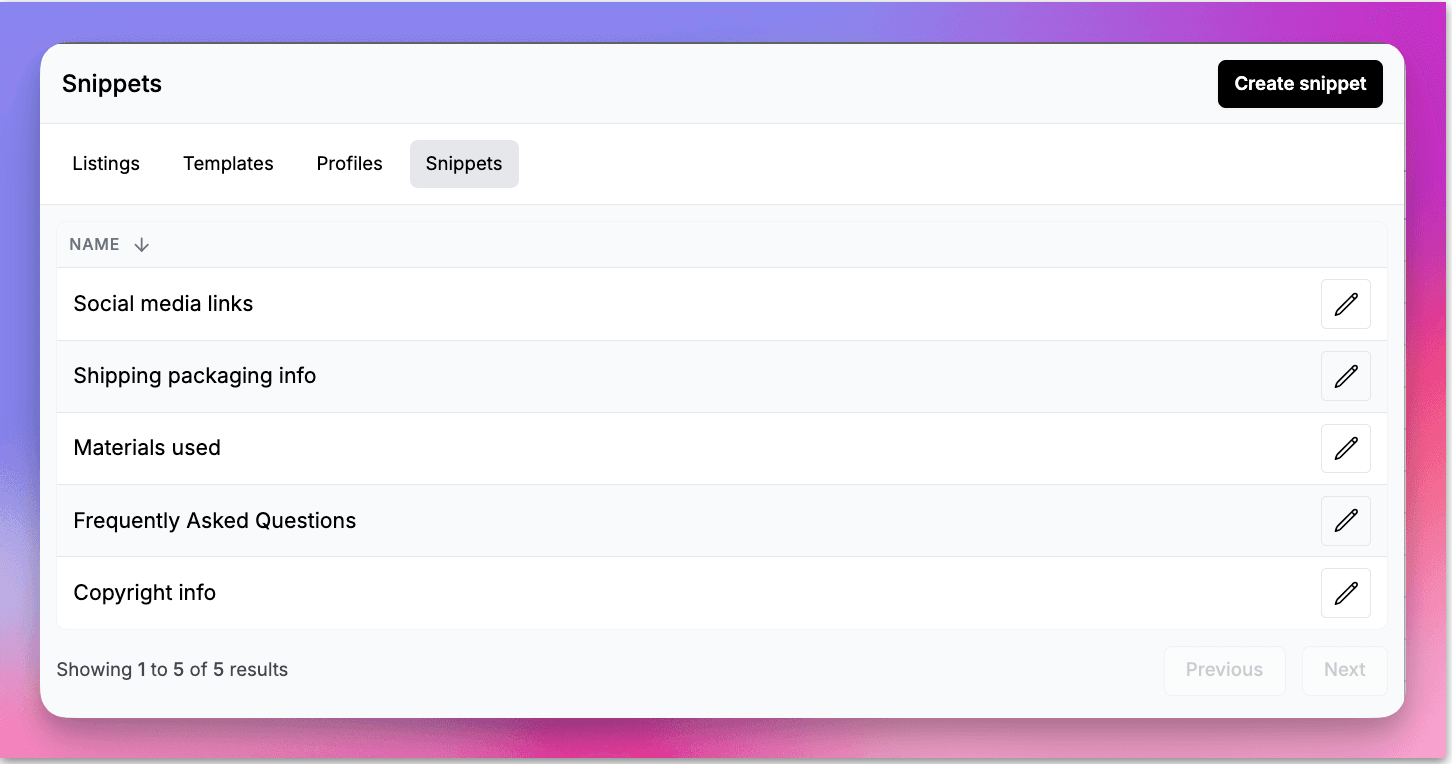Image resolution: width=1452 pixels, height=764 pixels.
Task: Open the Templates tab
Action: (x=228, y=164)
